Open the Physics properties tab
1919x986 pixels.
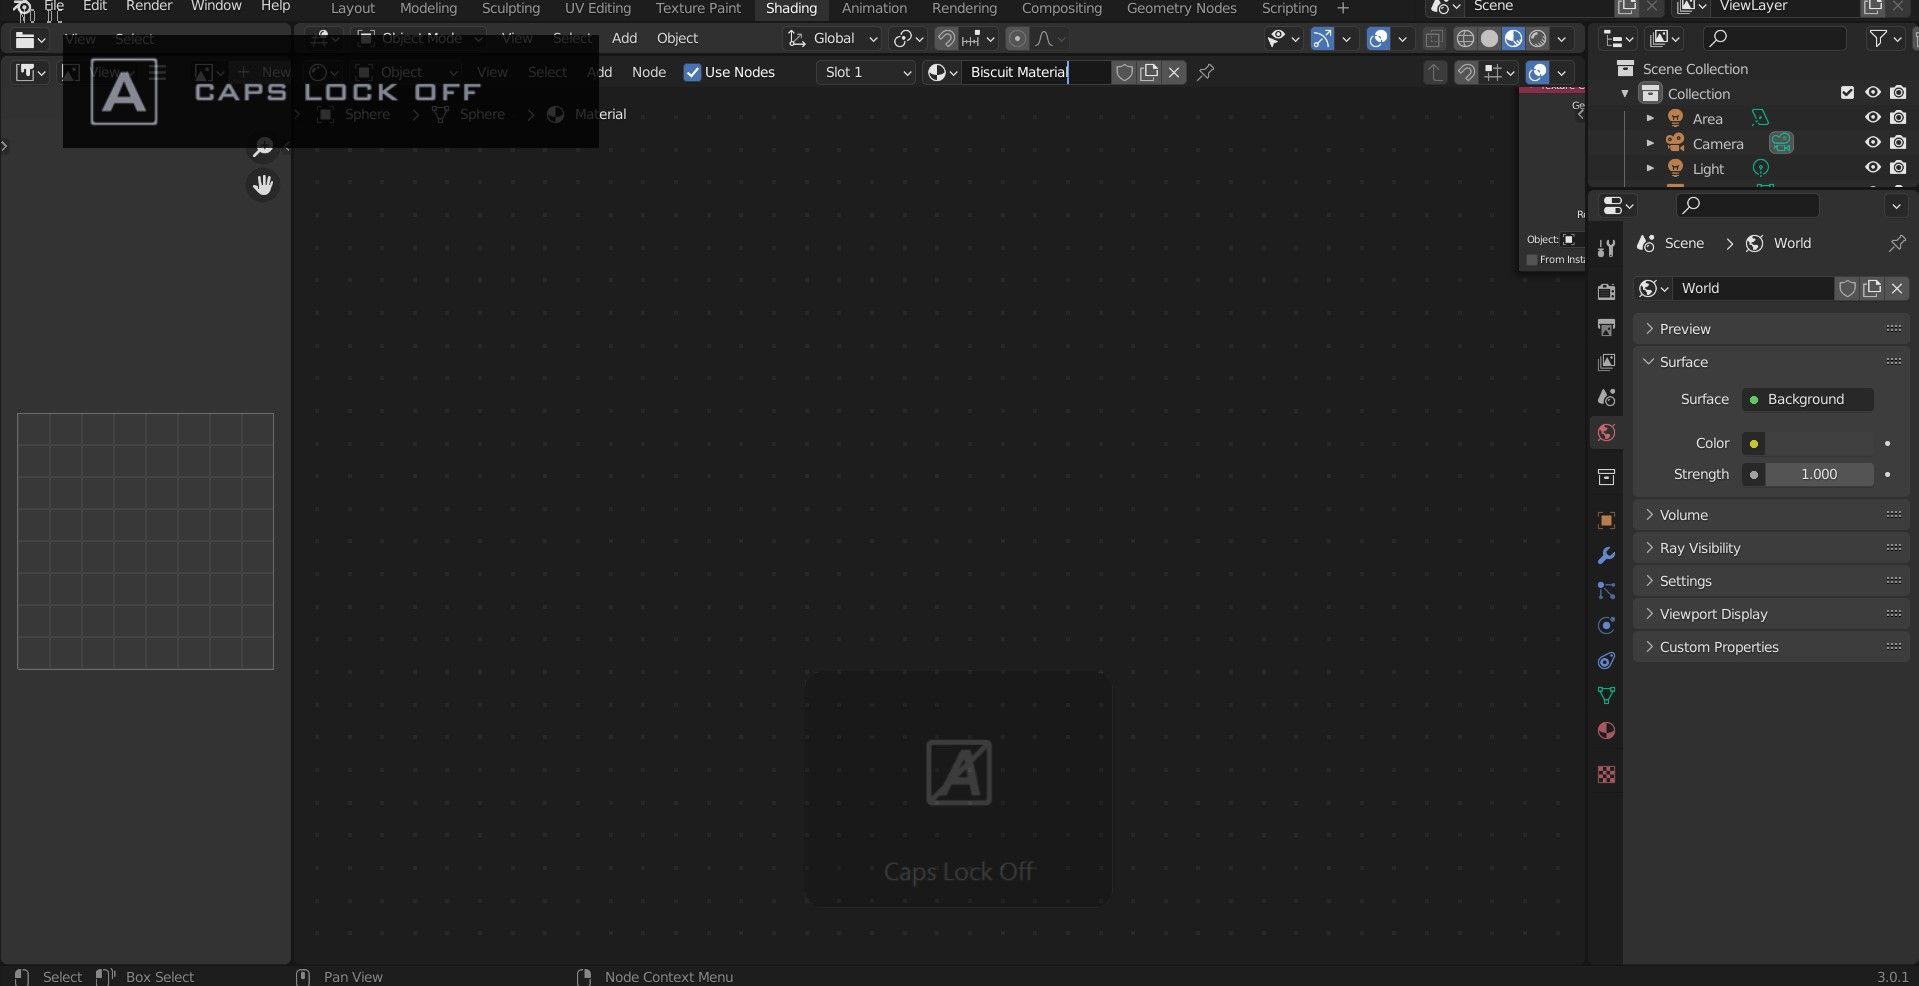1606,625
